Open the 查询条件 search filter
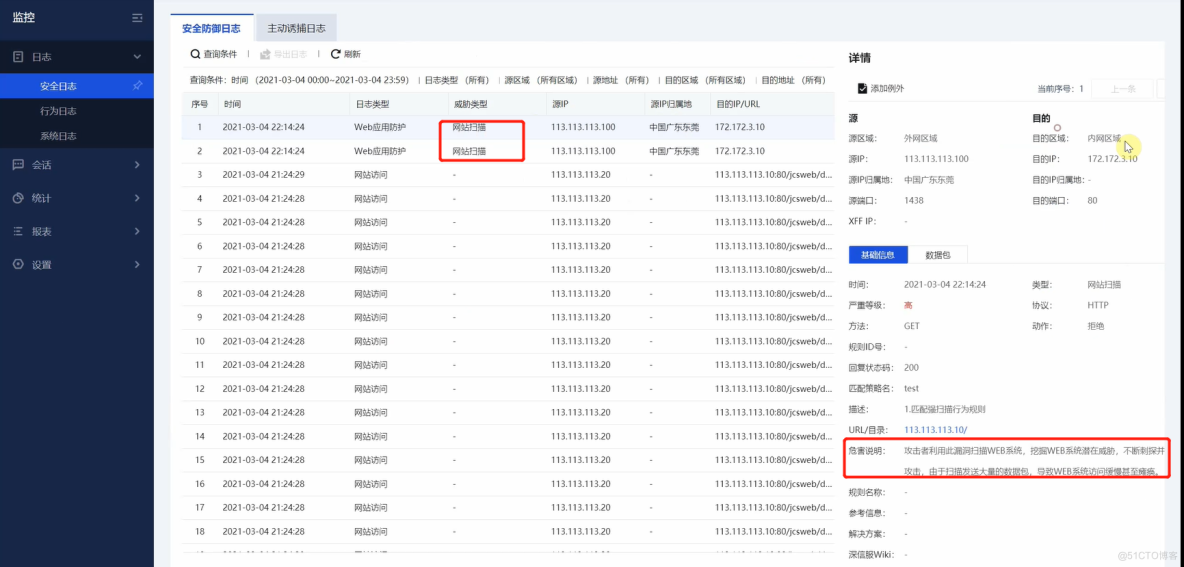Image resolution: width=1184 pixels, height=567 pixels. coord(214,54)
